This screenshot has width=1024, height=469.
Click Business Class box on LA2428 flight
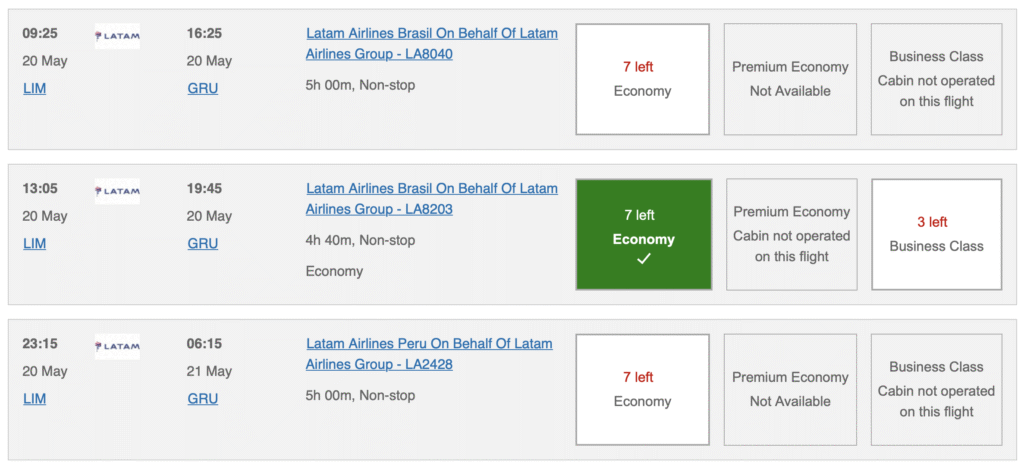click(x=936, y=389)
